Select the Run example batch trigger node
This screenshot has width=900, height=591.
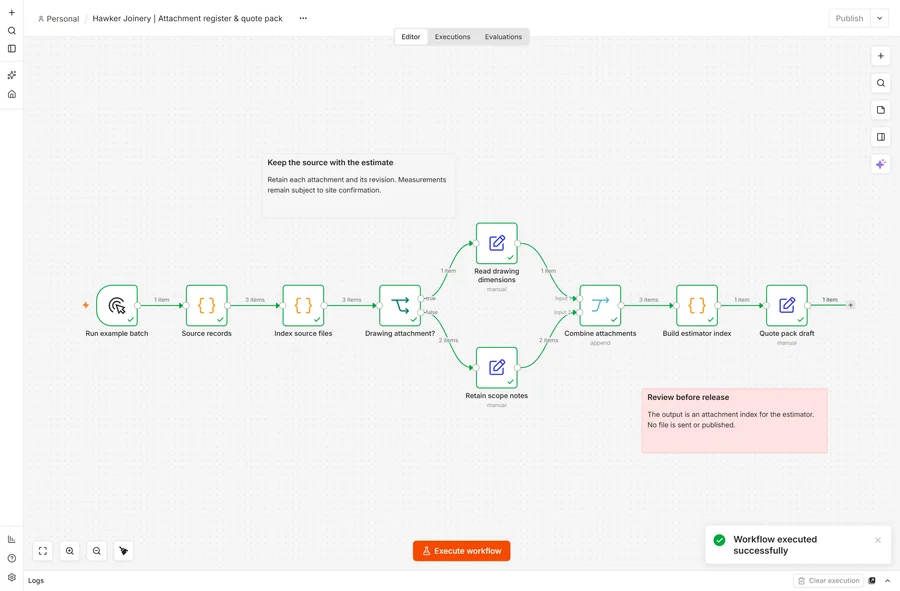[117, 305]
